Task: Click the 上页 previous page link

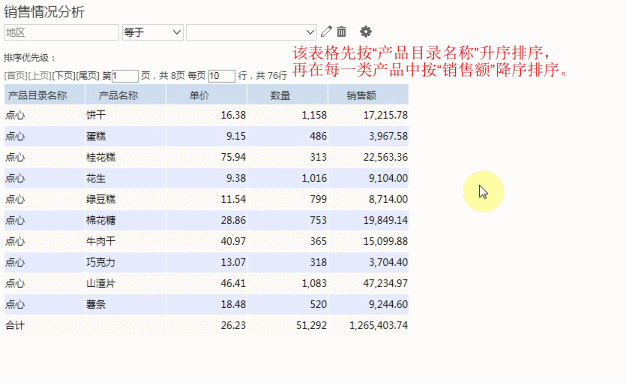Action: click(40, 75)
